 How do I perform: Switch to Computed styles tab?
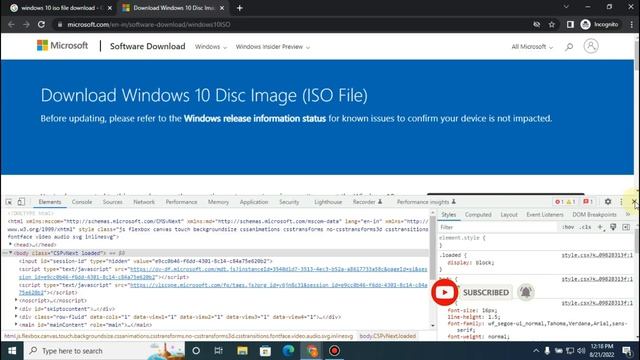click(478, 215)
